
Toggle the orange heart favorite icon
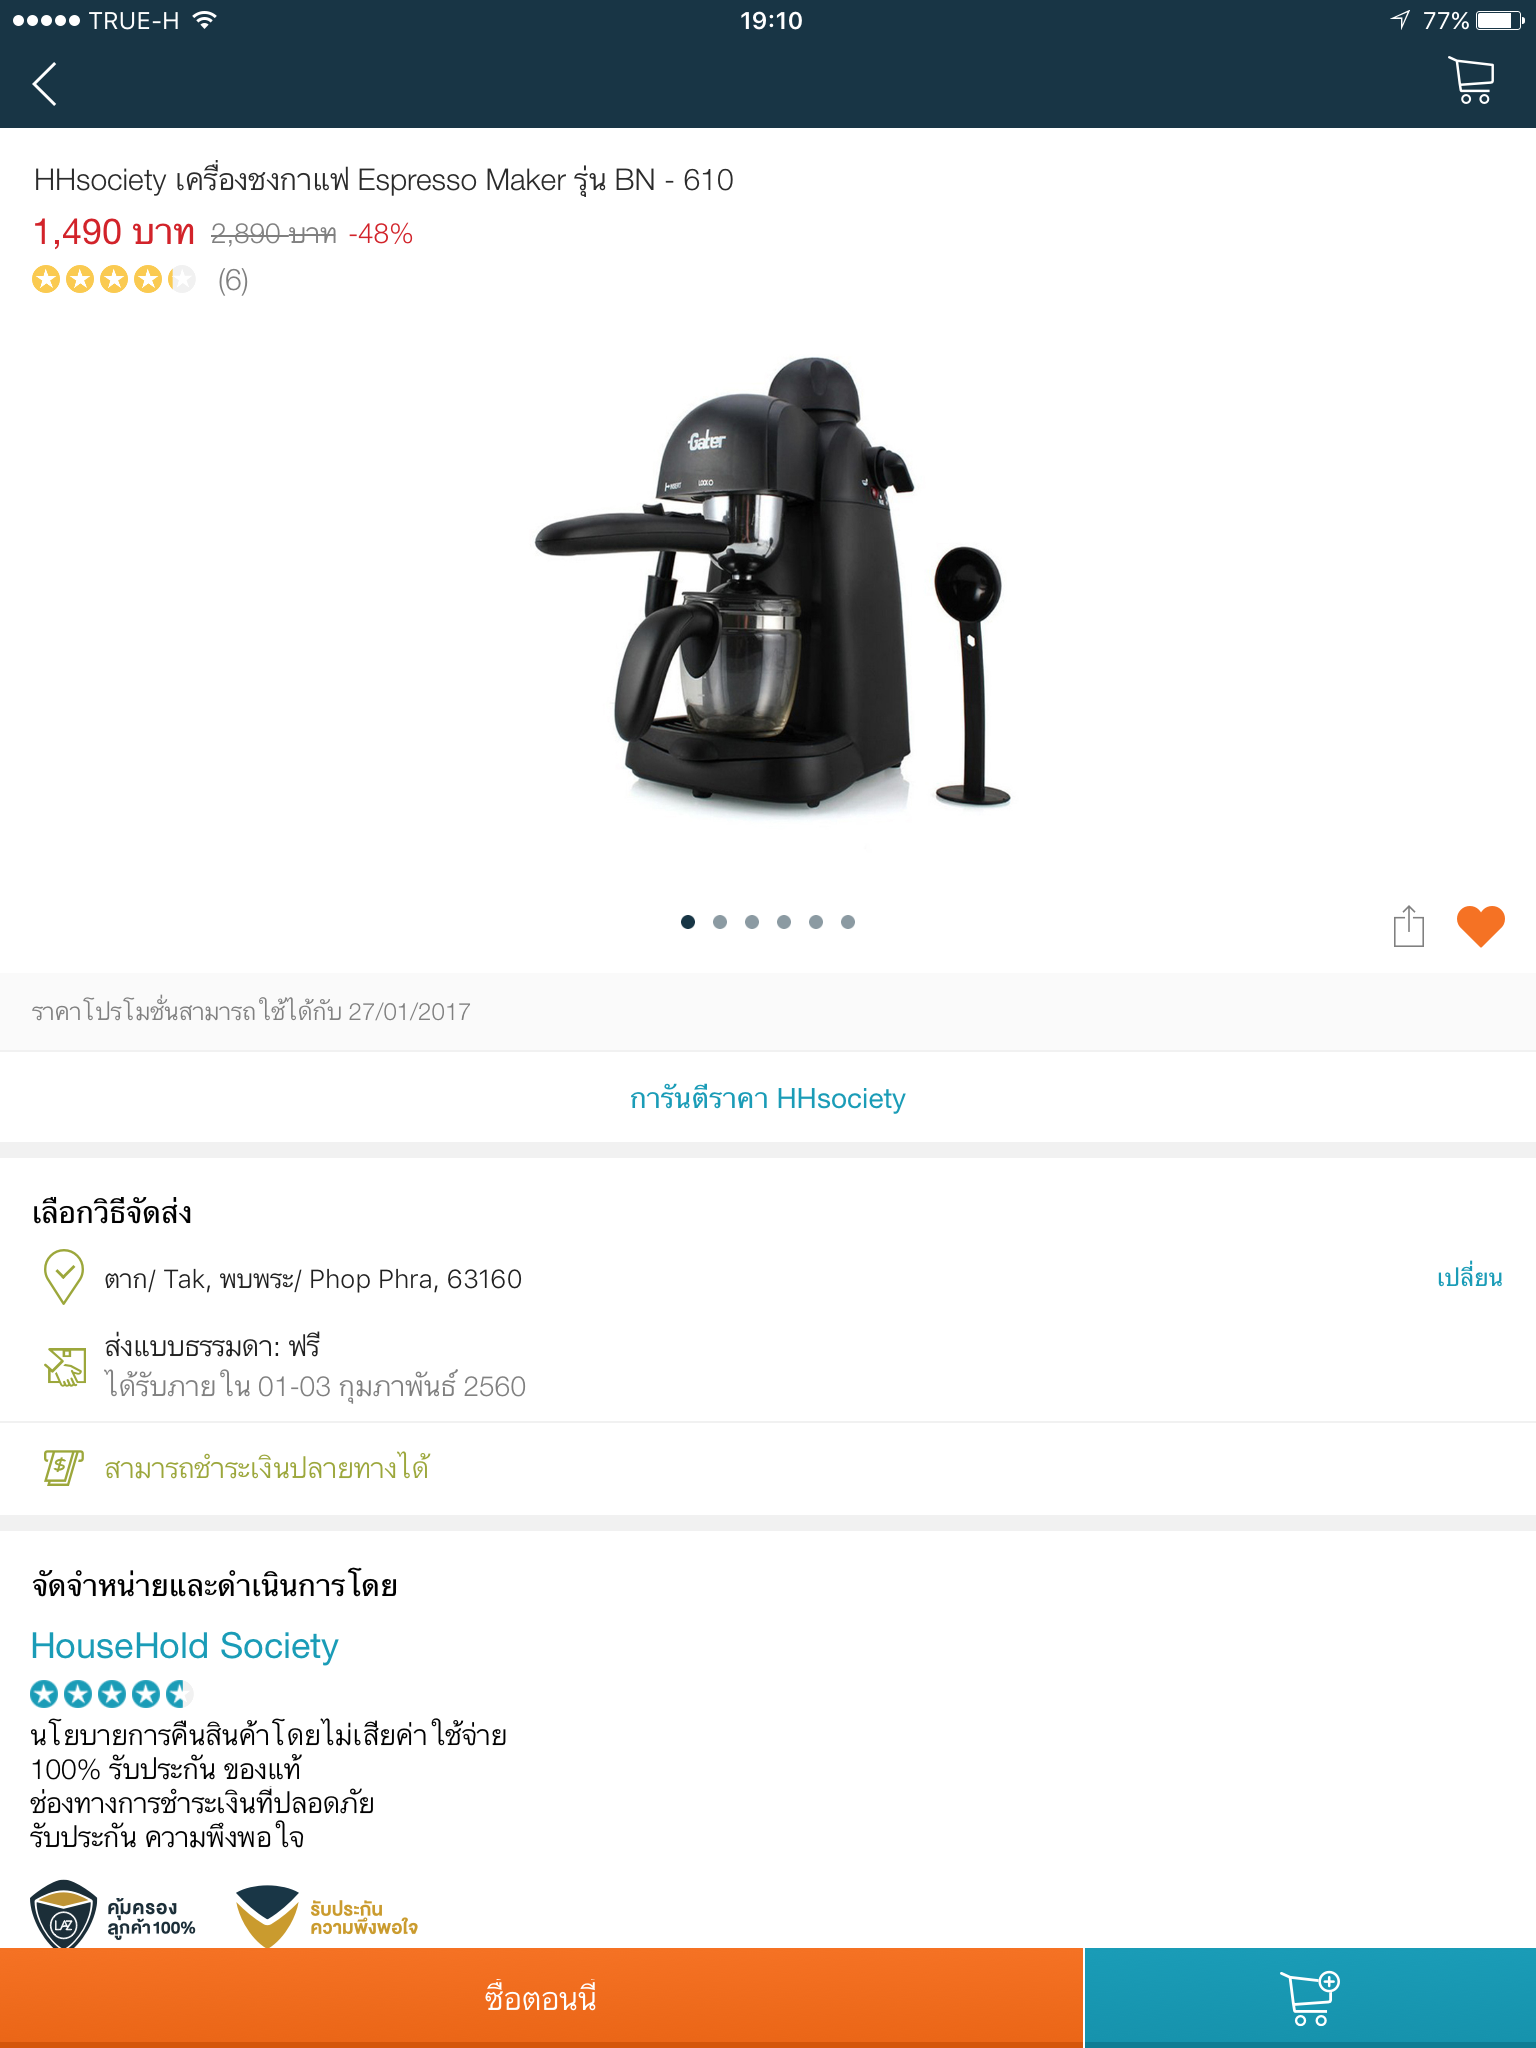[x=1481, y=925]
